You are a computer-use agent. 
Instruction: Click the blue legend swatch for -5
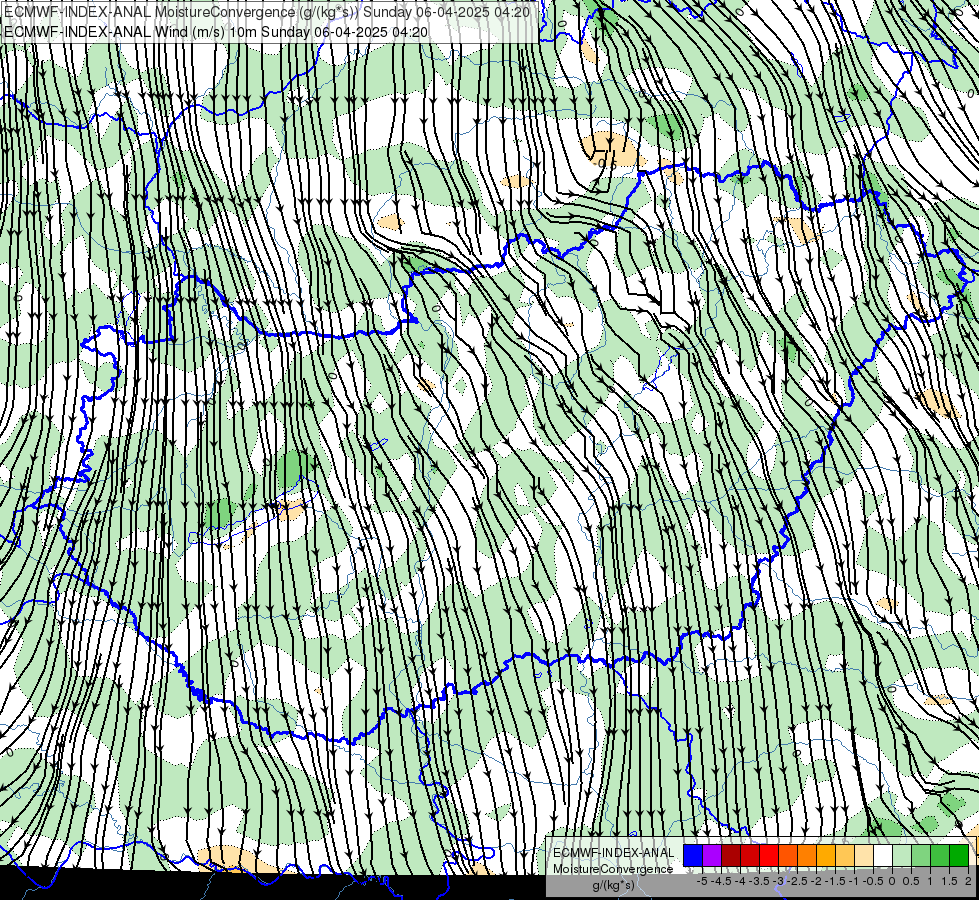[693, 855]
